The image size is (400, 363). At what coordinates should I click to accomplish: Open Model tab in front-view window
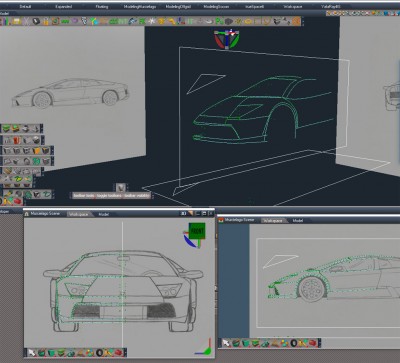[104, 214]
